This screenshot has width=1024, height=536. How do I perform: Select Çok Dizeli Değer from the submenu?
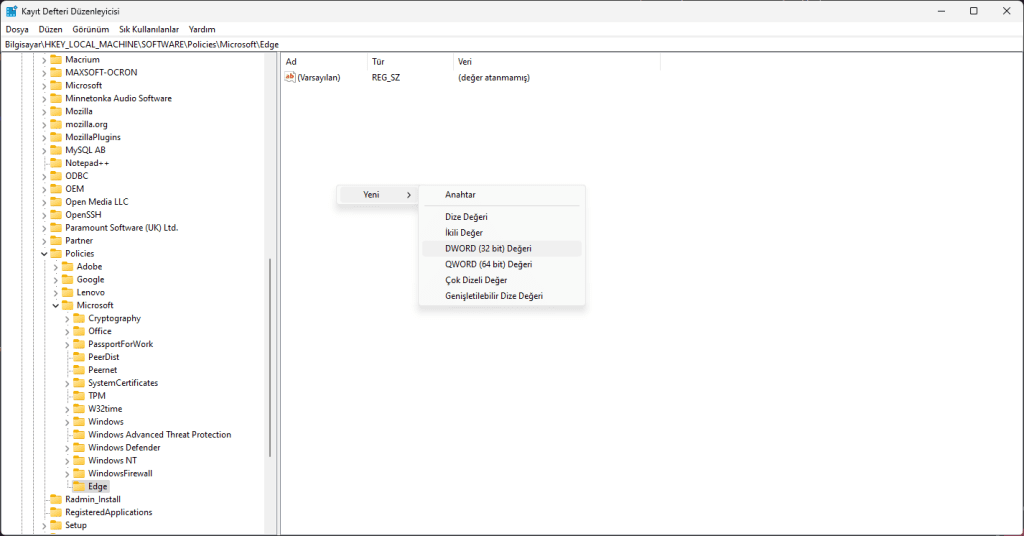(502, 280)
